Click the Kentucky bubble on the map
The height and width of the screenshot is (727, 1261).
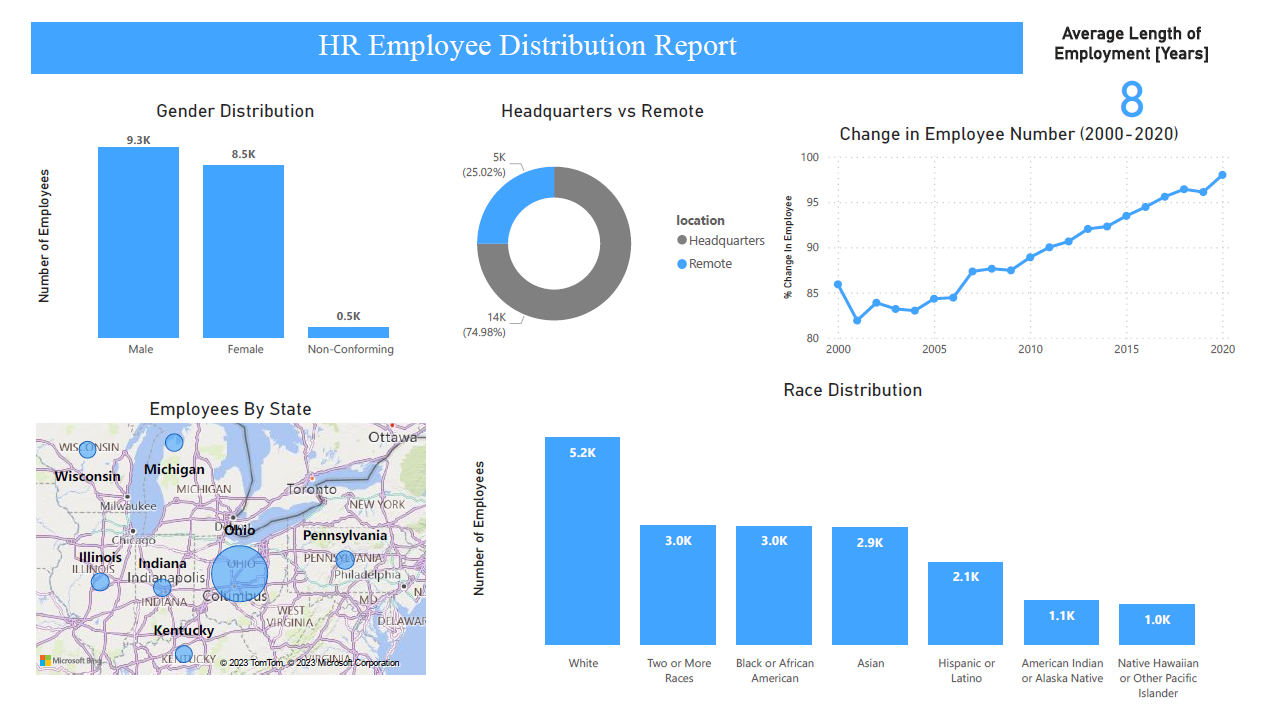(183, 653)
